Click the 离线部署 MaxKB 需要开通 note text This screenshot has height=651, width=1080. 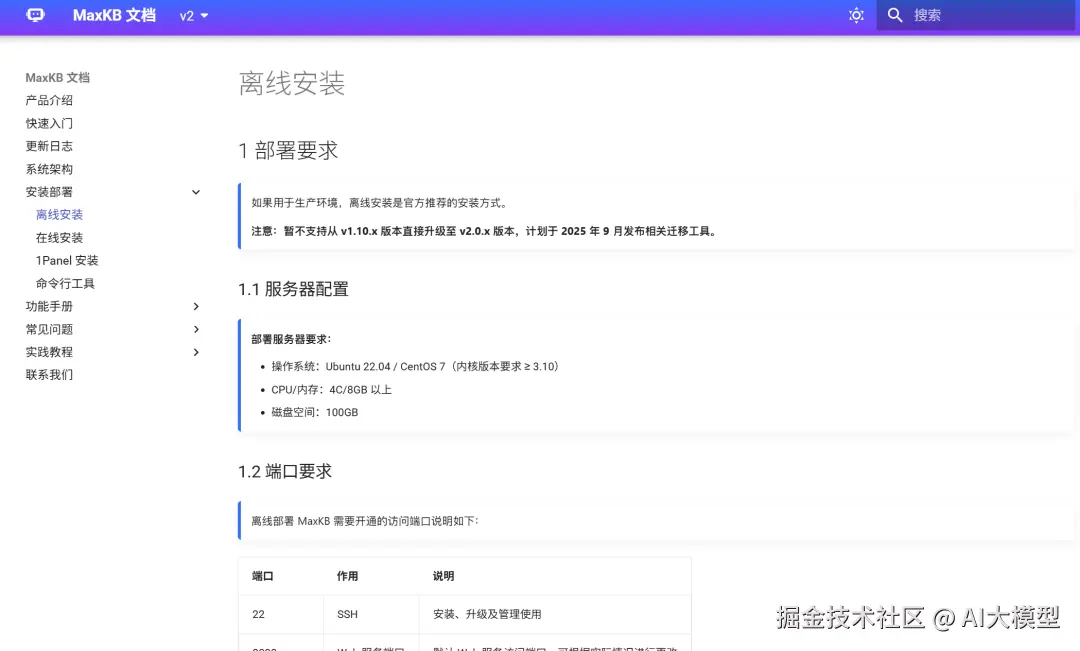point(364,521)
